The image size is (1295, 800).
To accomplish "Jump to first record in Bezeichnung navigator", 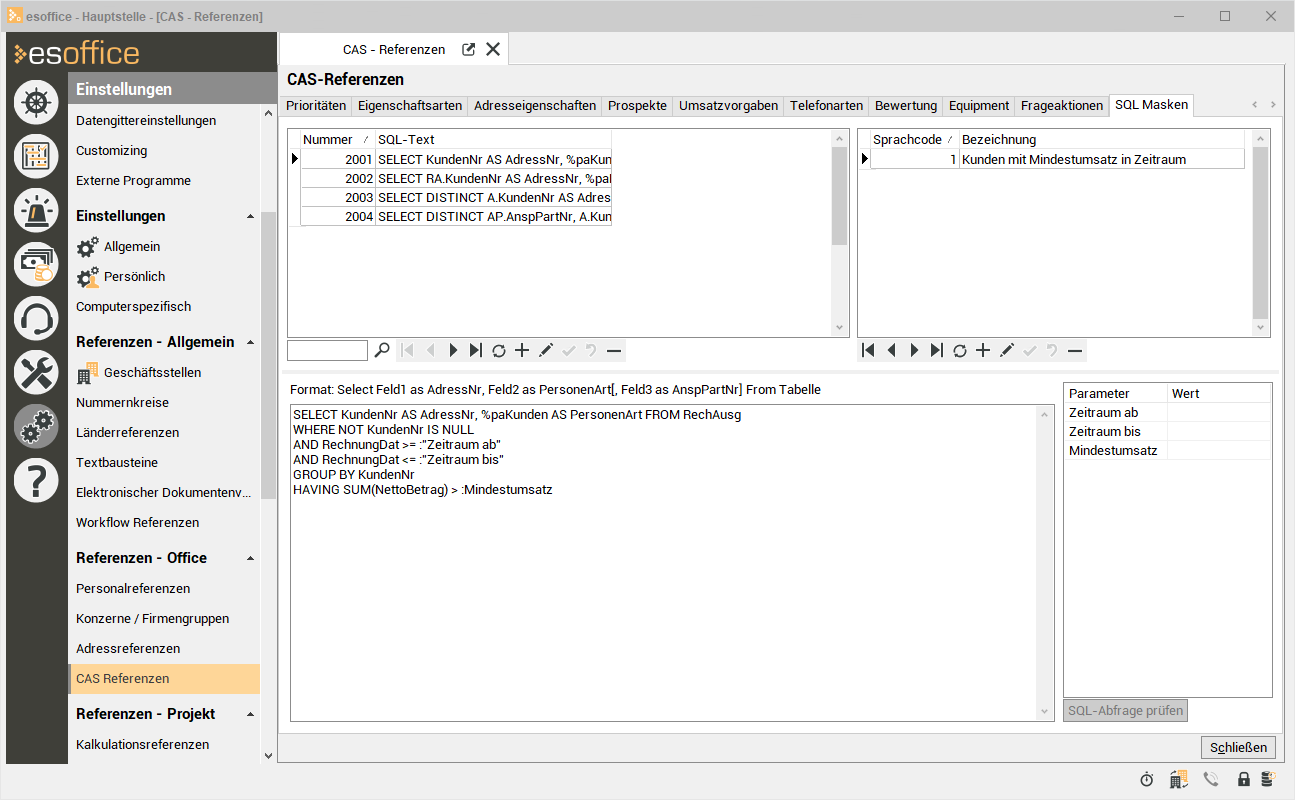I will point(868,350).
